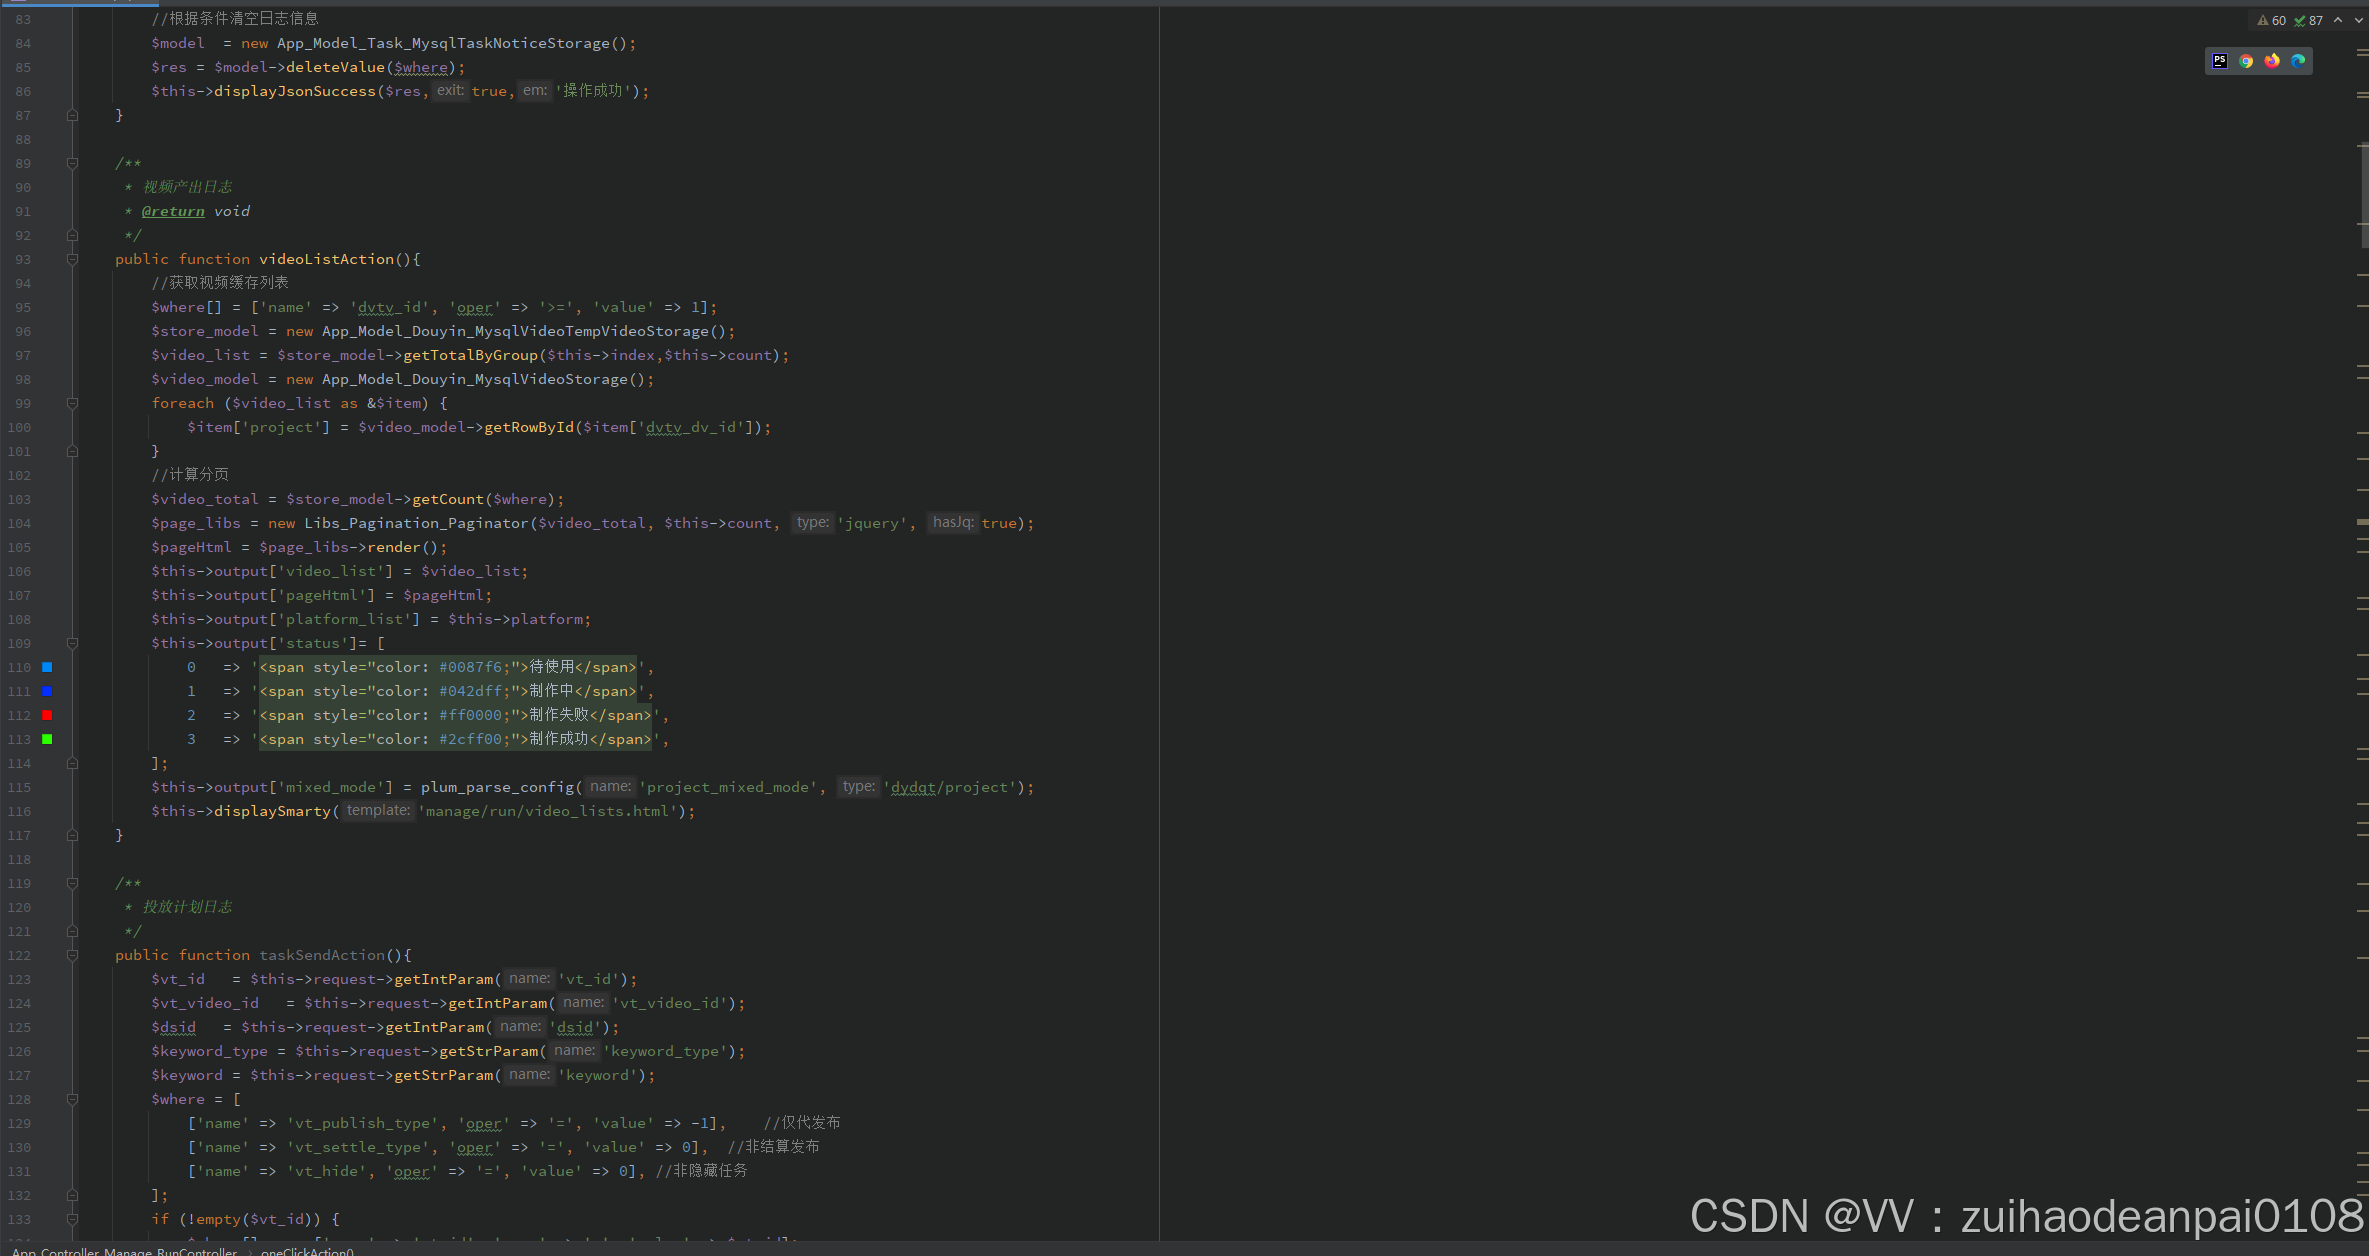2369x1256 pixels.
Task: Collapse the 视频产出日志 doc comment block
Action: coord(72,163)
